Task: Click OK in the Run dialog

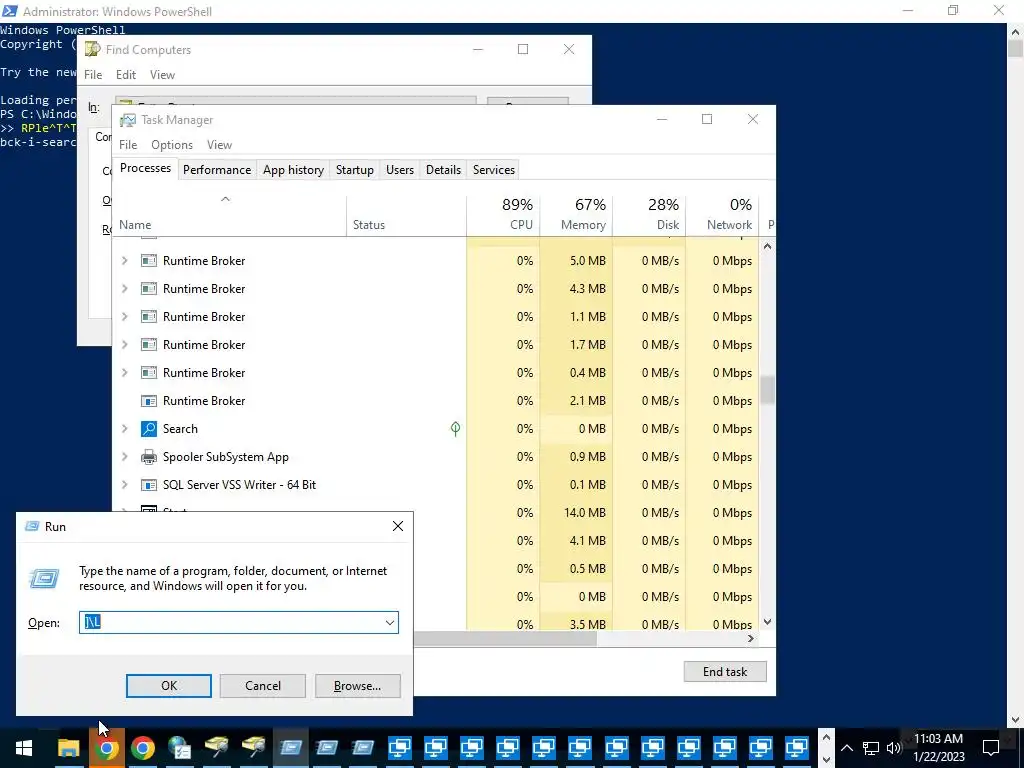Action: click(168, 686)
